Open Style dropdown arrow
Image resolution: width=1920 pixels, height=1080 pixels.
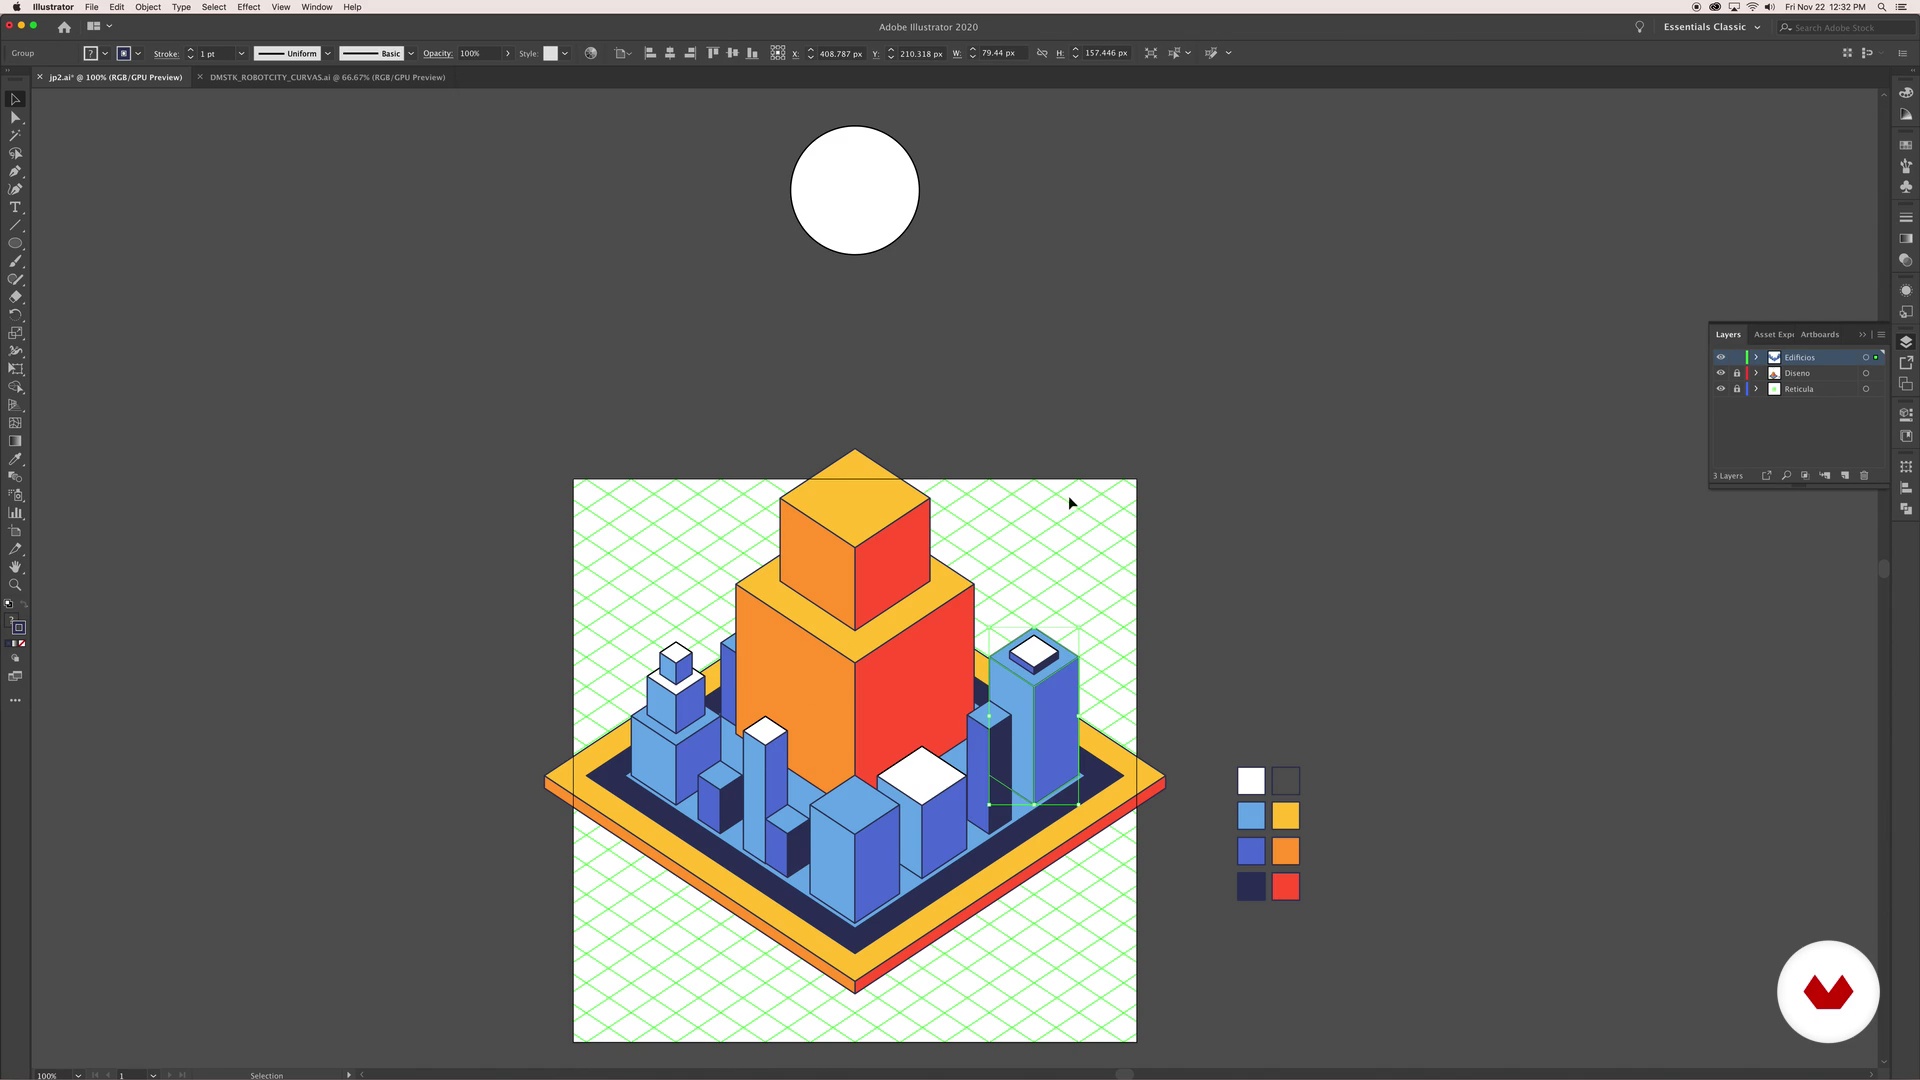click(565, 53)
